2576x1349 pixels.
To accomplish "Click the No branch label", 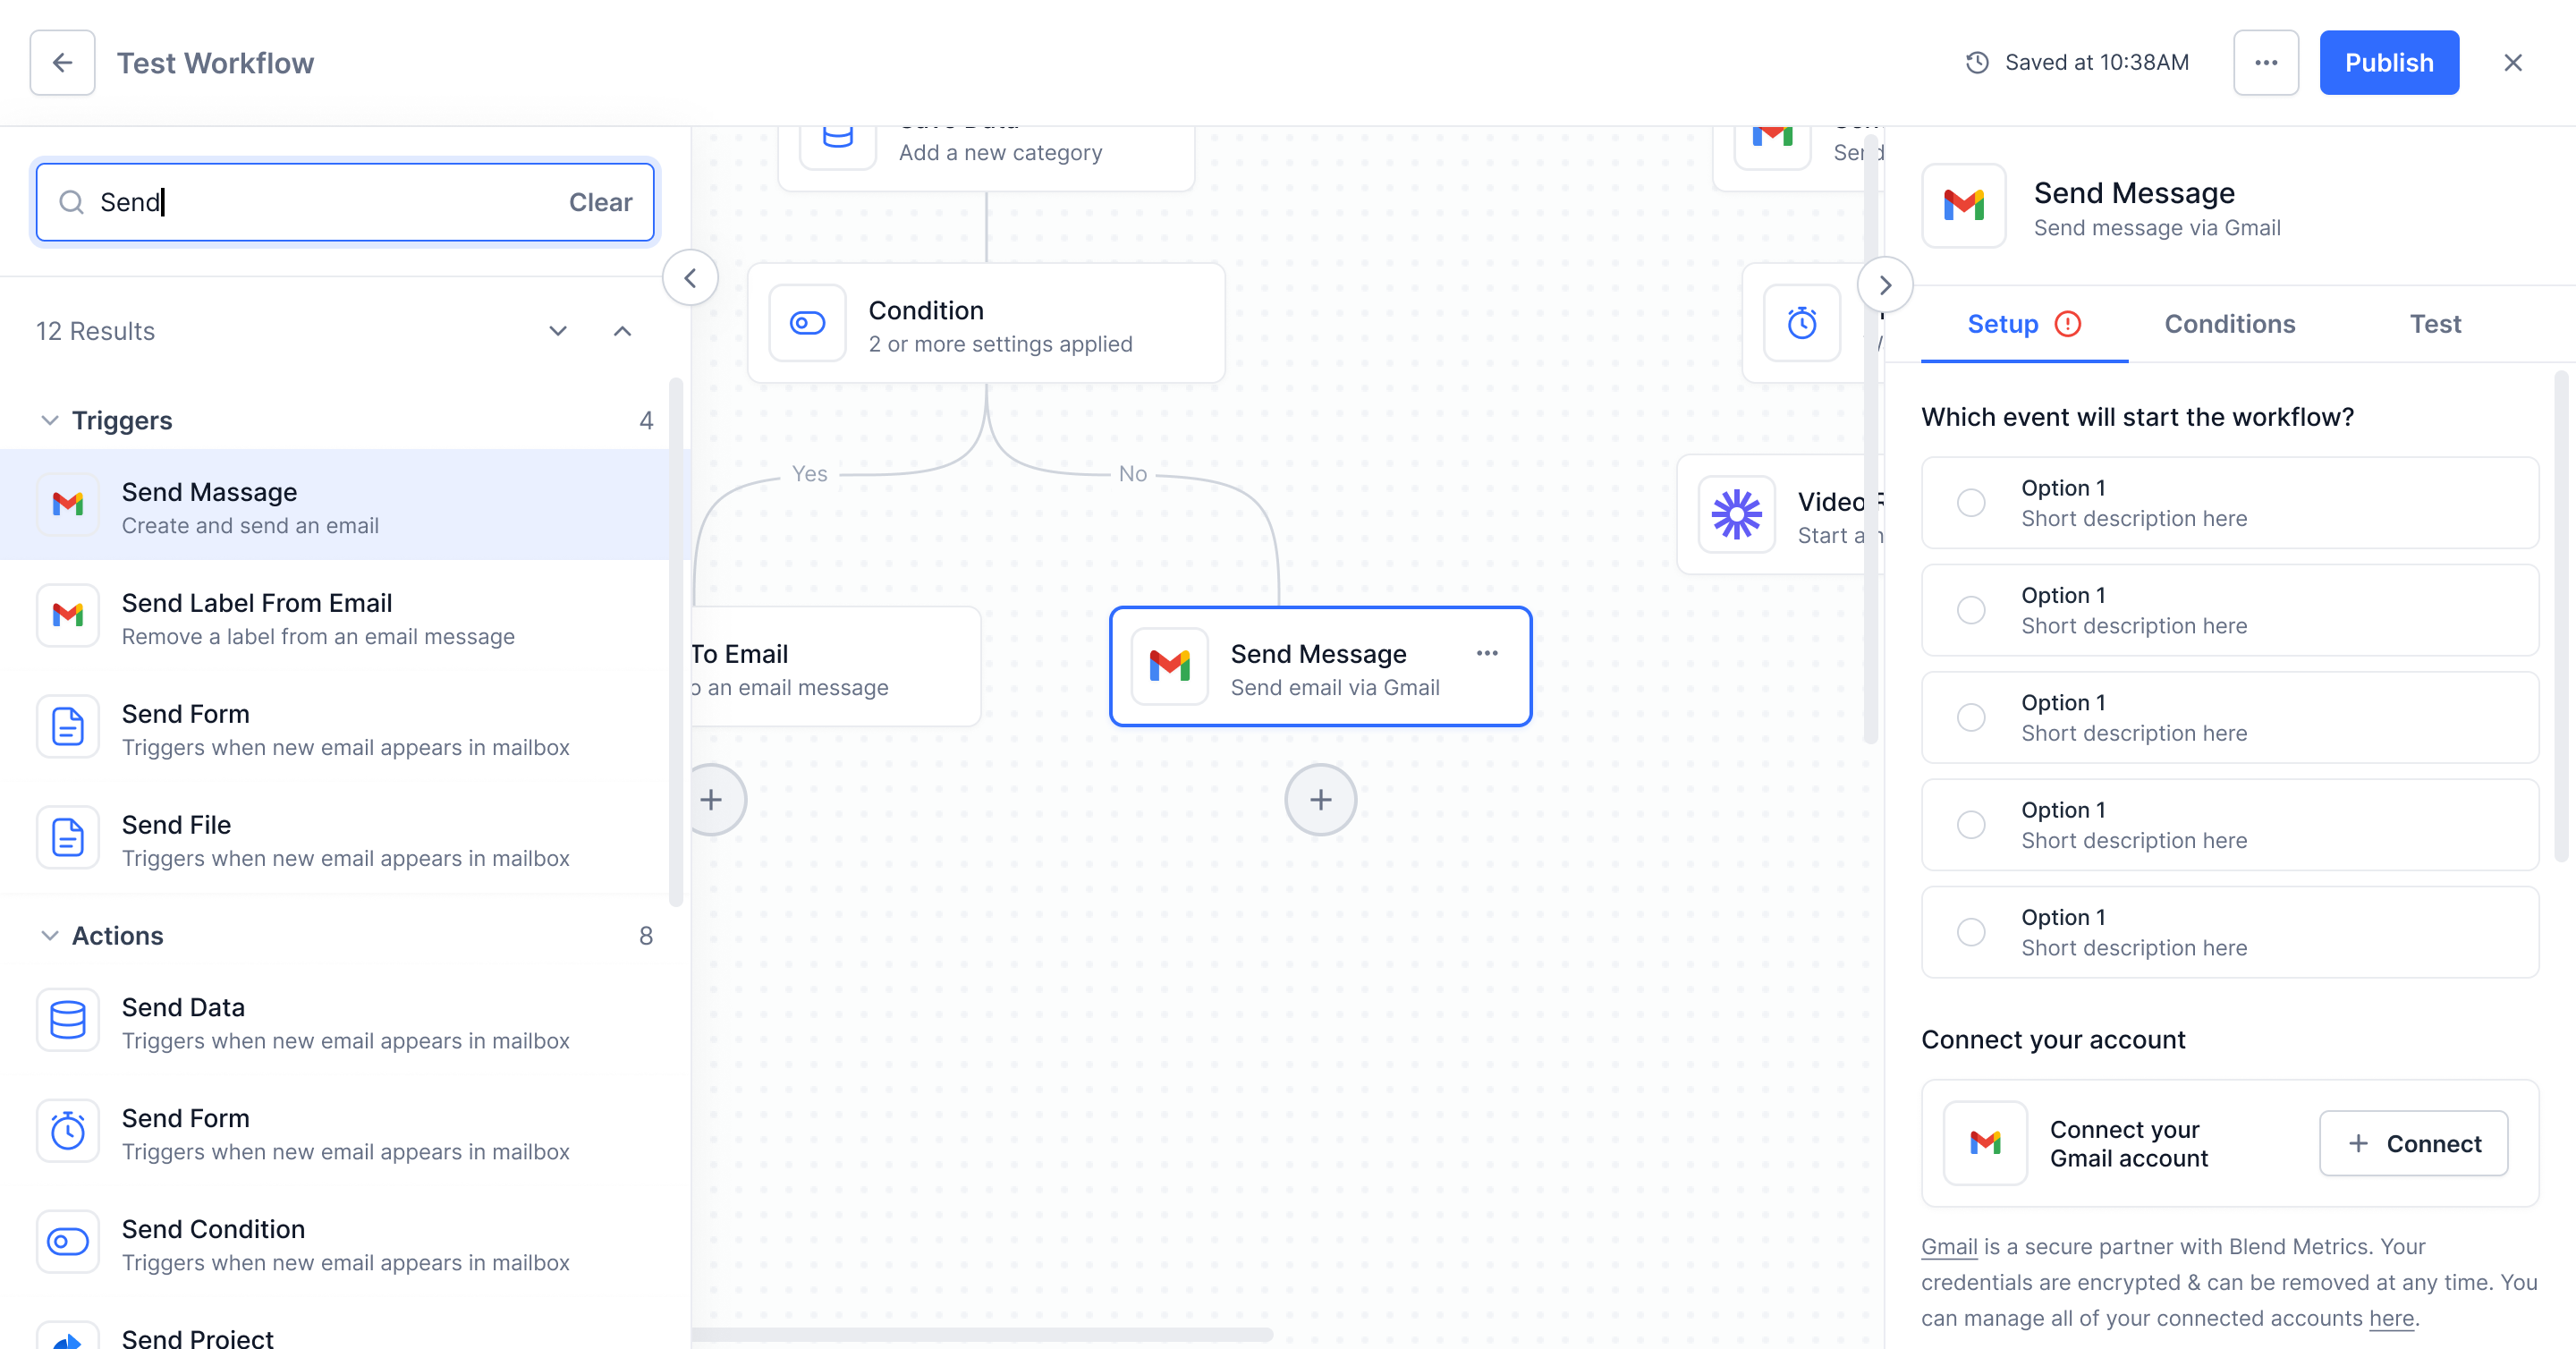I will tap(1132, 473).
